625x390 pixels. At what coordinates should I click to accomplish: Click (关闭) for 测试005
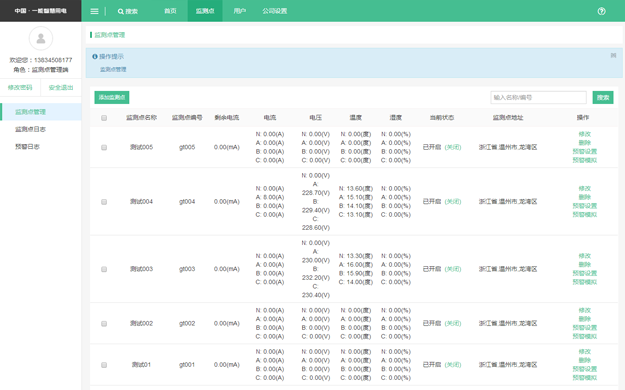(453, 147)
